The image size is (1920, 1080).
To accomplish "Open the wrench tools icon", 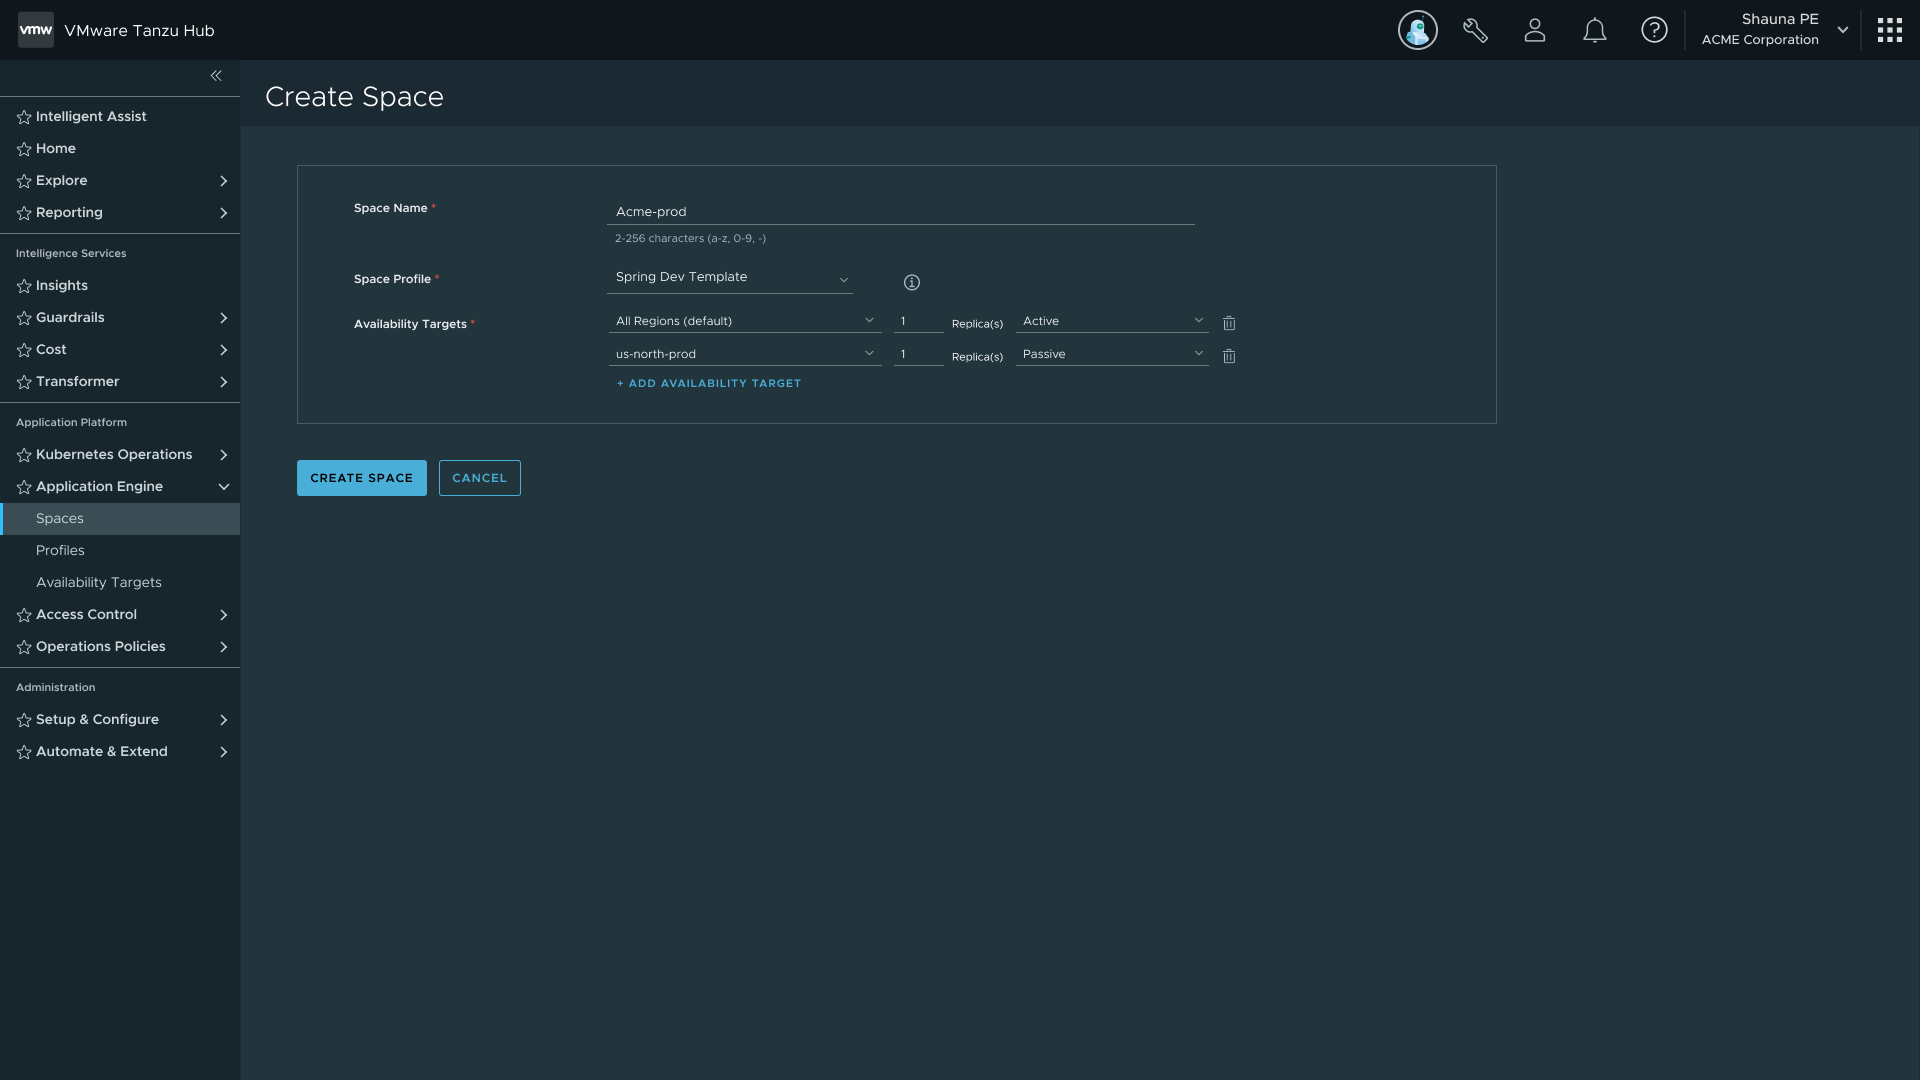I will [x=1475, y=30].
